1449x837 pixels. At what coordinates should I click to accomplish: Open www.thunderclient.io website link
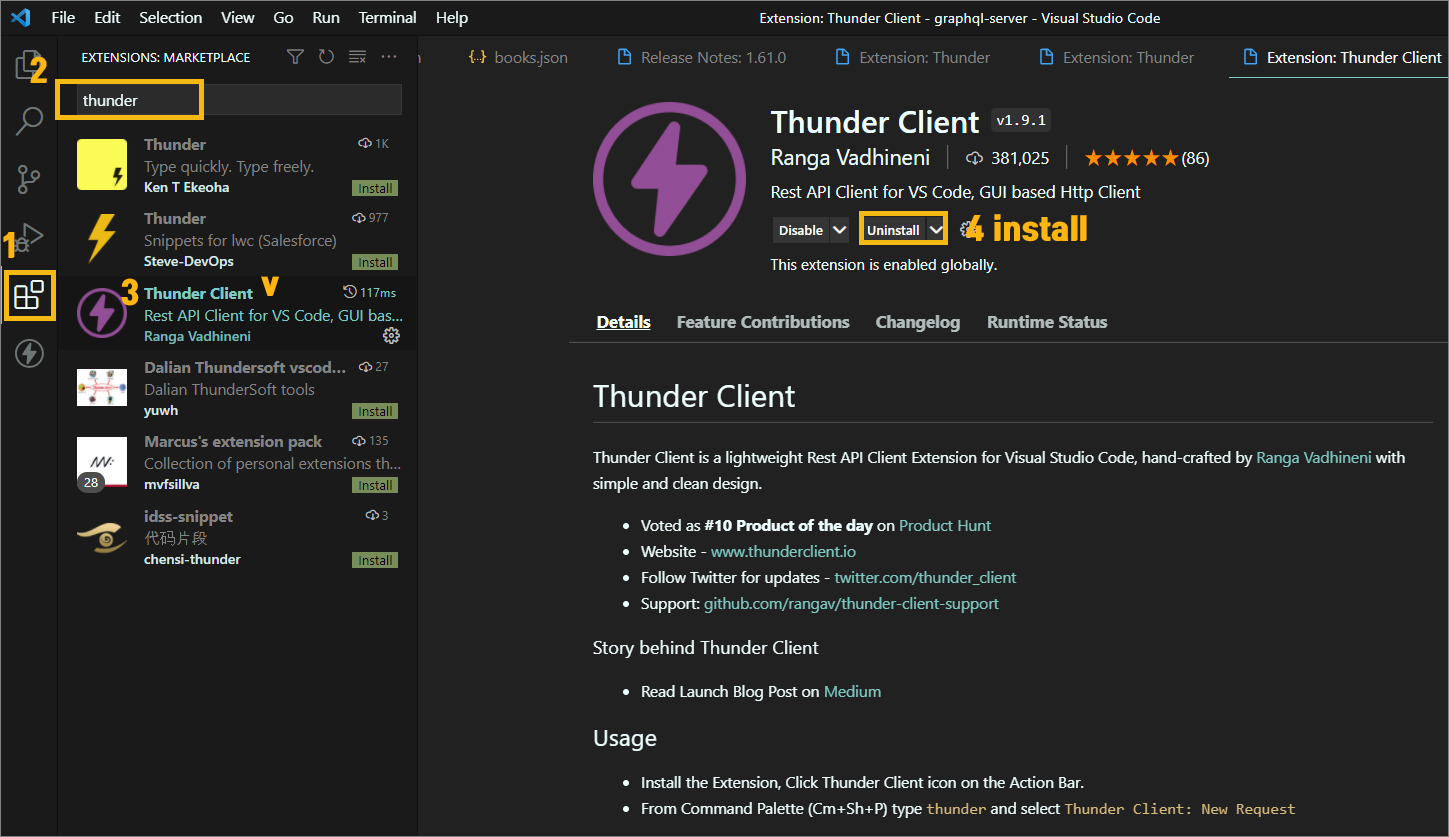click(x=783, y=551)
